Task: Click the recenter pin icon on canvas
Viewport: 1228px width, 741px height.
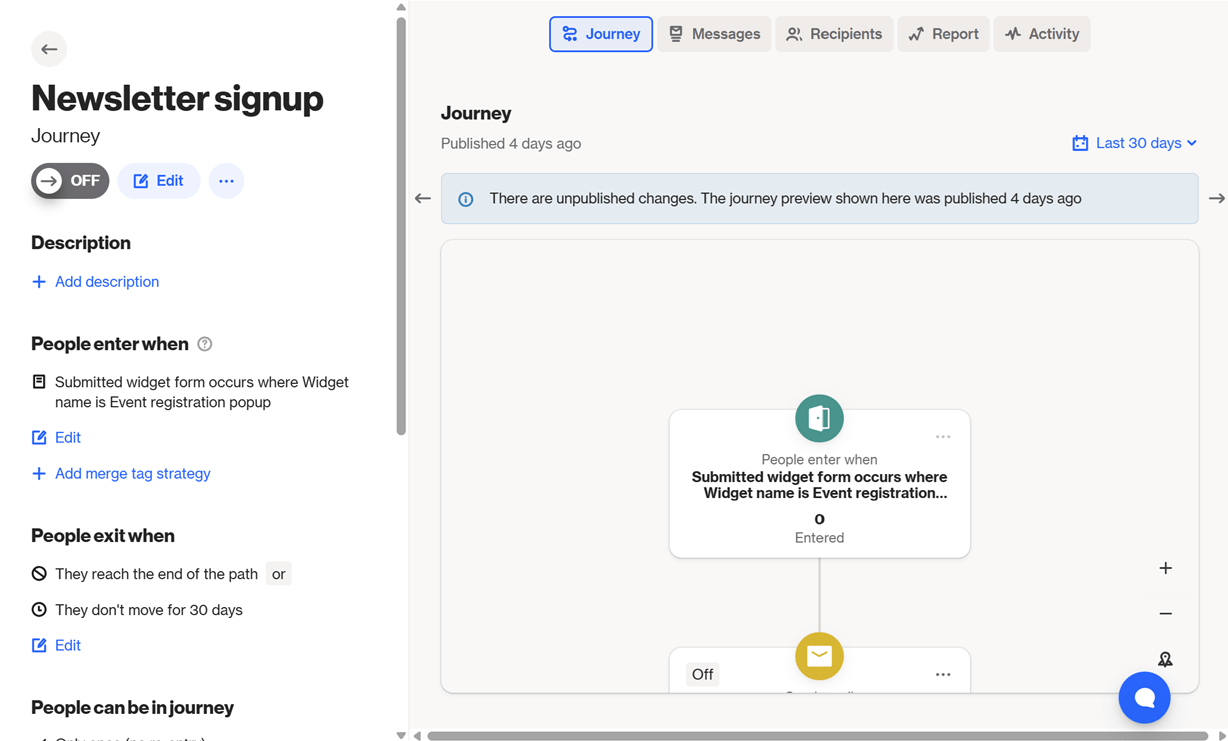Action: point(1165,659)
